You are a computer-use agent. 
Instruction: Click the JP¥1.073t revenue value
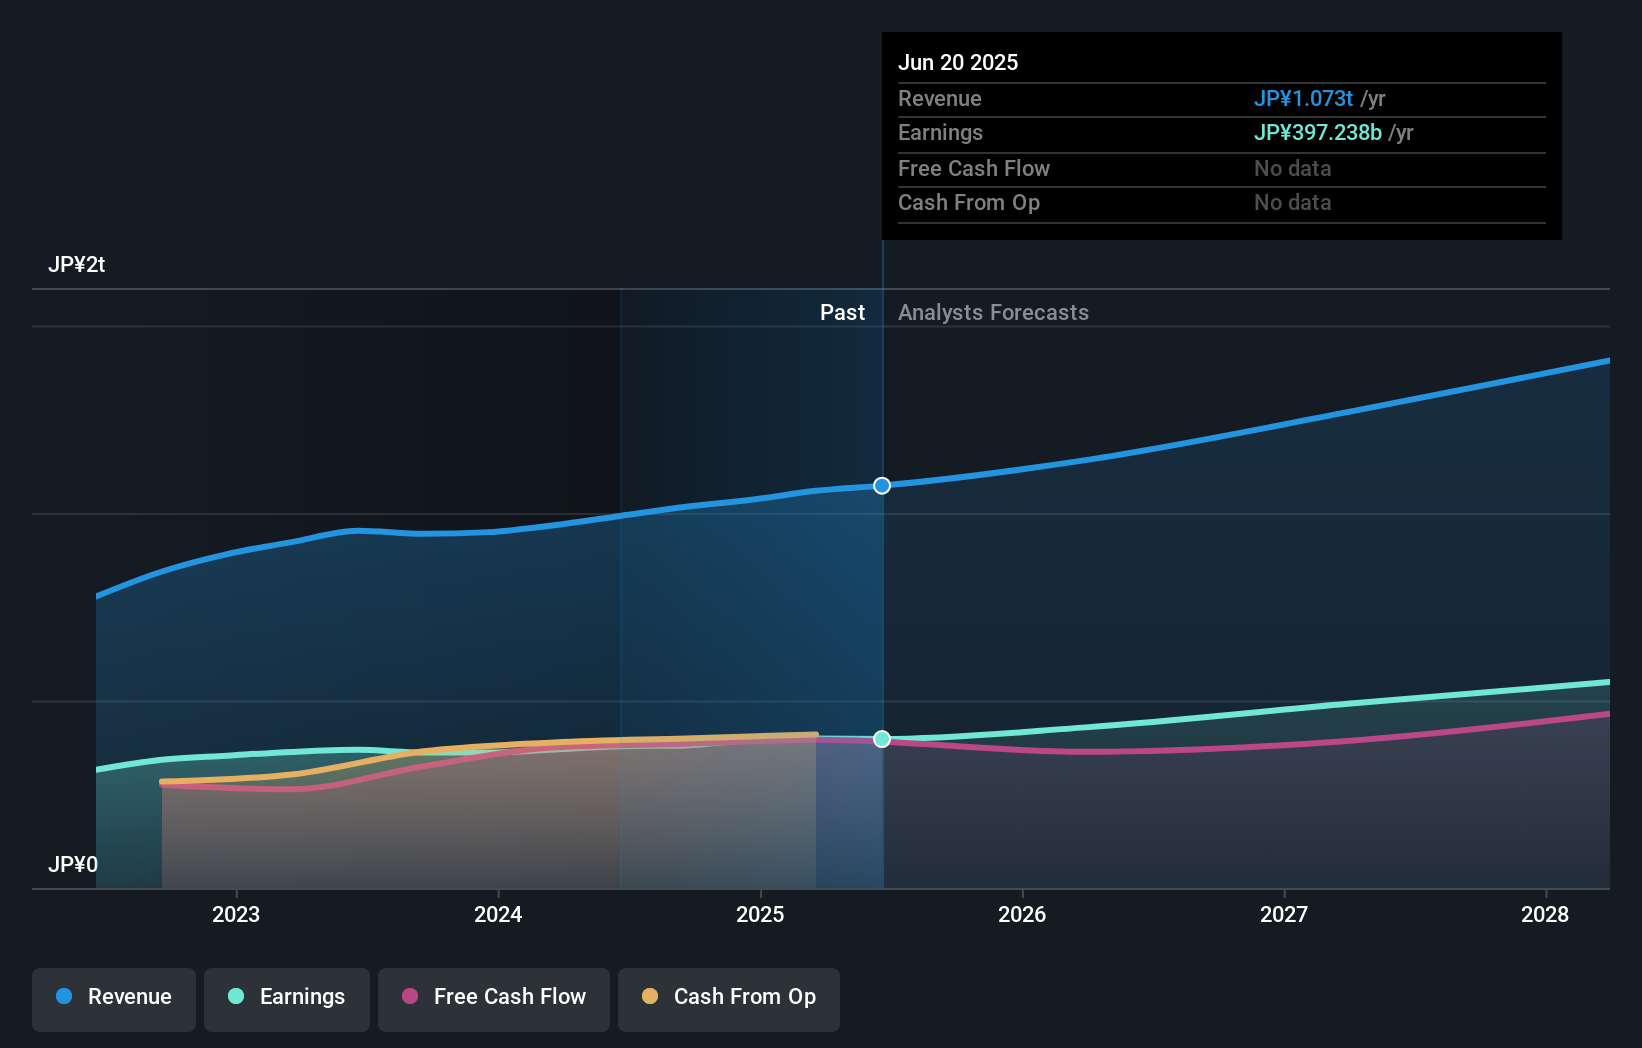tap(1303, 99)
